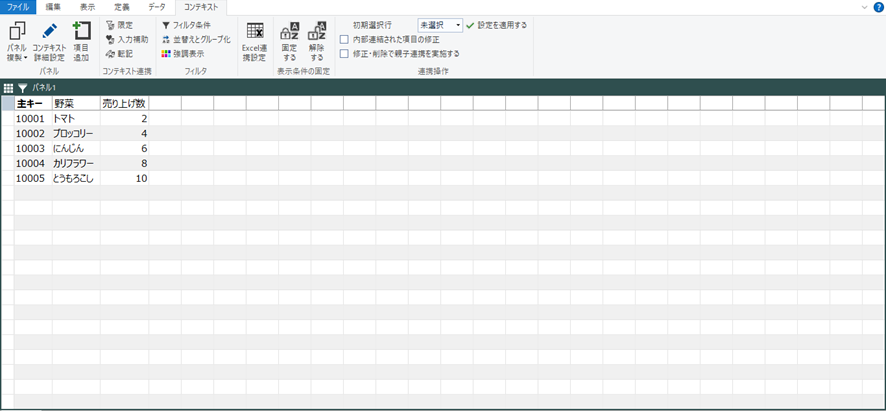Open the 初期選択行 未選択 dropdown
886x411 pixels.
click(x=440, y=25)
